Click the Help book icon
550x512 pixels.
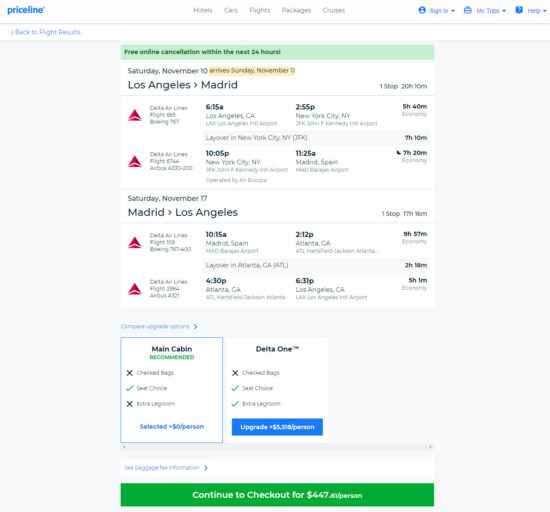click(x=519, y=10)
